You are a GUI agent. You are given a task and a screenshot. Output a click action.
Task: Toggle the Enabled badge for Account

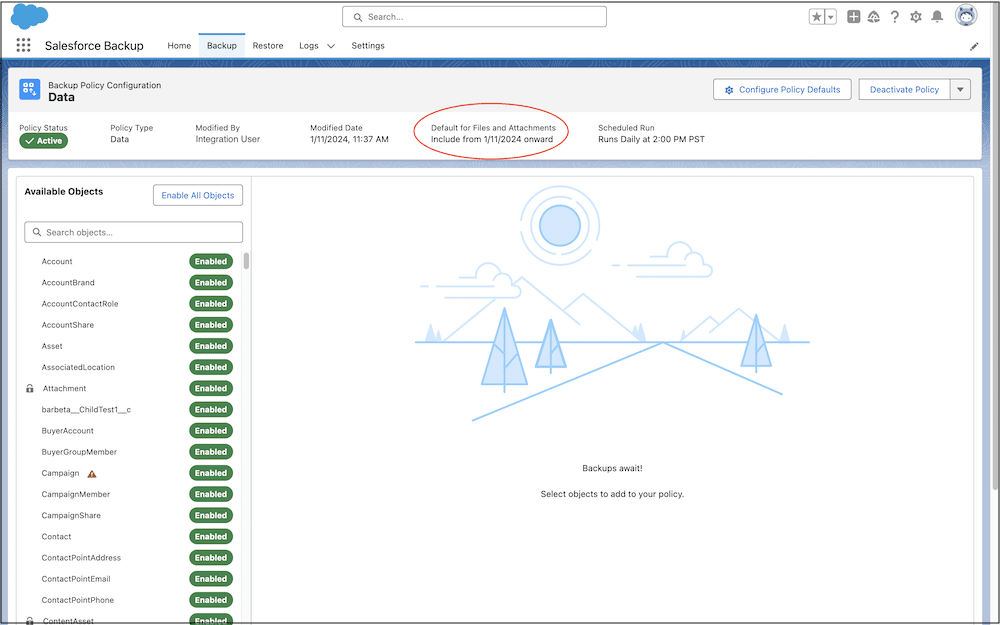click(x=211, y=261)
